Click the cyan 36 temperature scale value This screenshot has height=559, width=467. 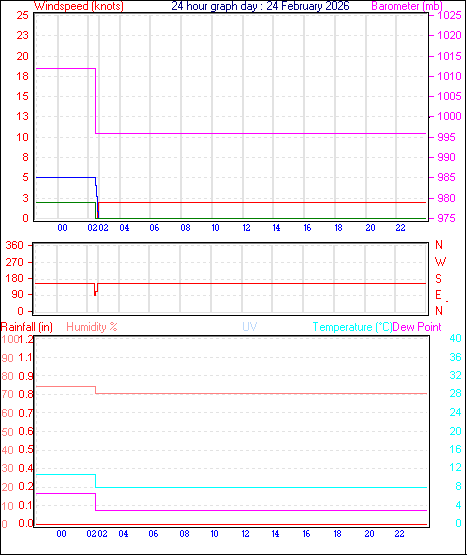tap(455, 357)
